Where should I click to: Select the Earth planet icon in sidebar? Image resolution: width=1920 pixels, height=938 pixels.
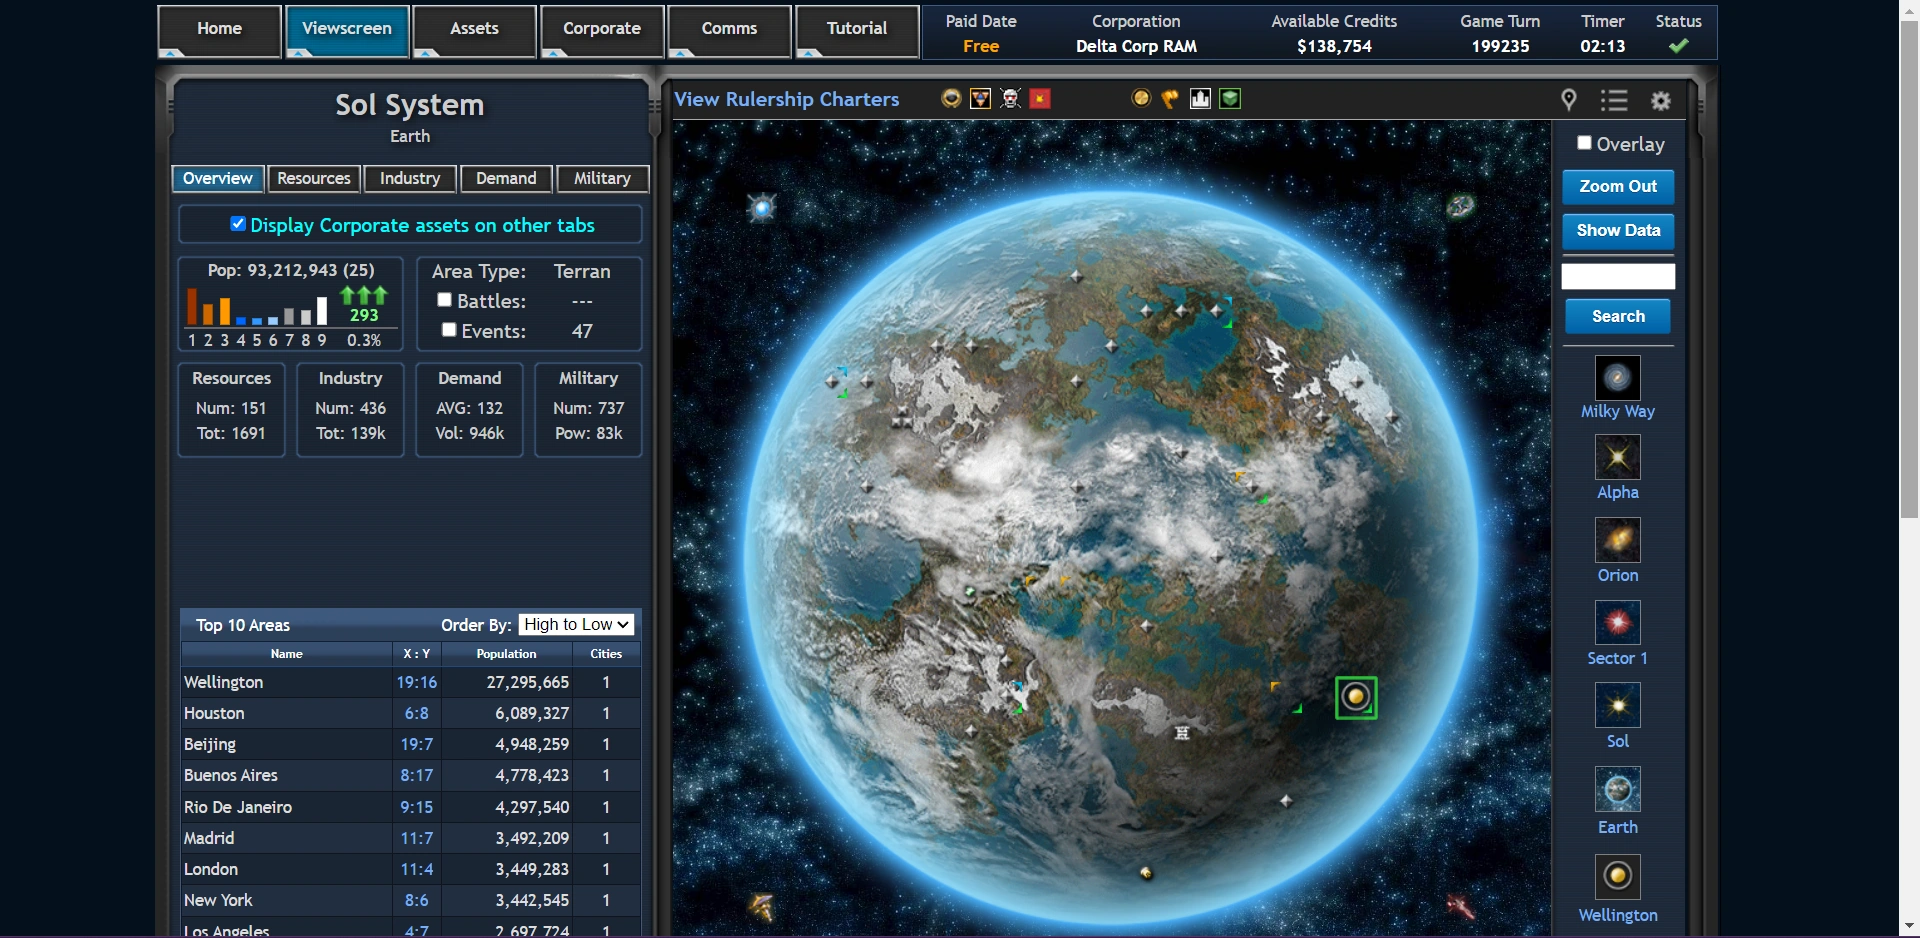1617,790
